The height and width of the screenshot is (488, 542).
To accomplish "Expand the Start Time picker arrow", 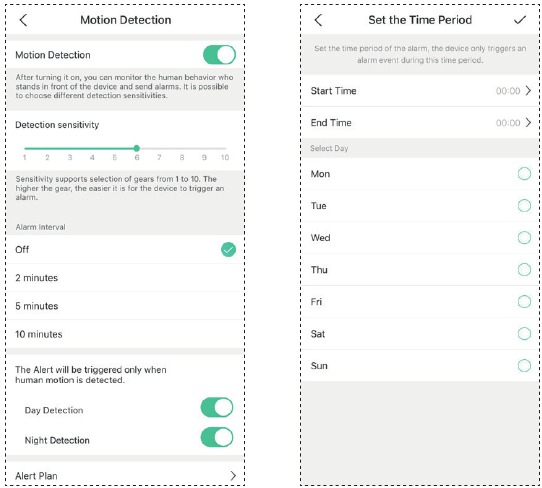I will [528, 91].
